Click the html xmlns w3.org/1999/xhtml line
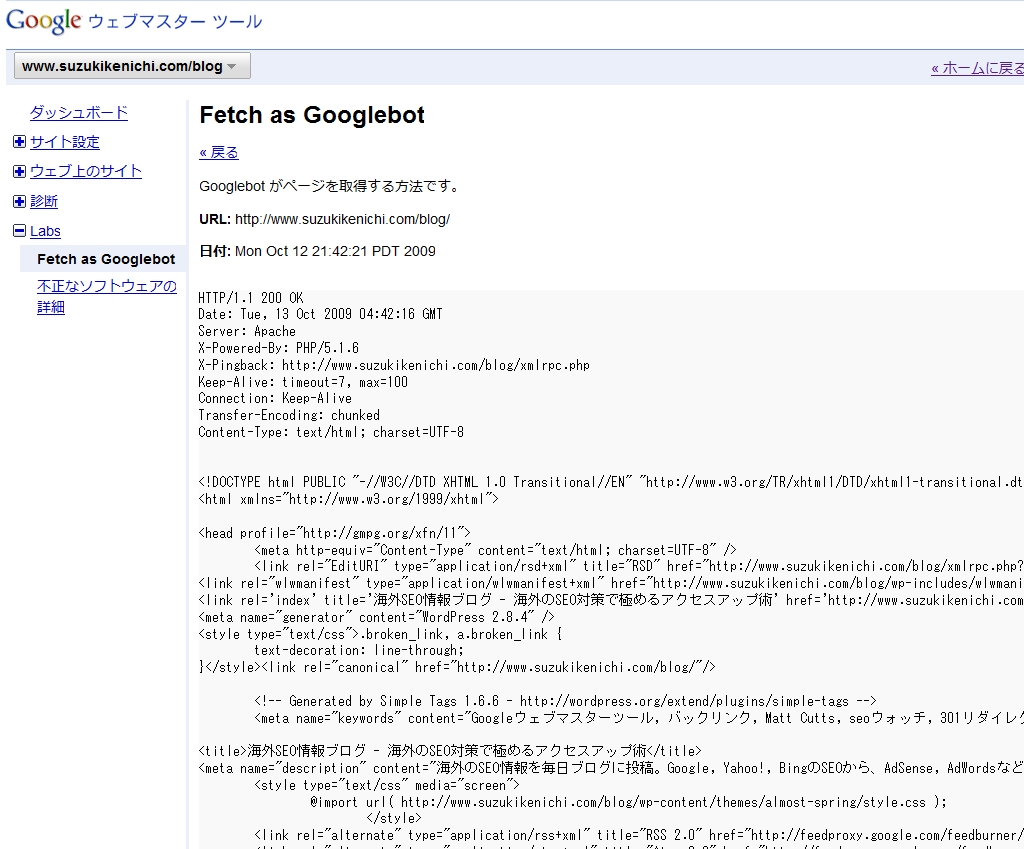The height and width of the screenshot is (849, 1024). point(349,499)
